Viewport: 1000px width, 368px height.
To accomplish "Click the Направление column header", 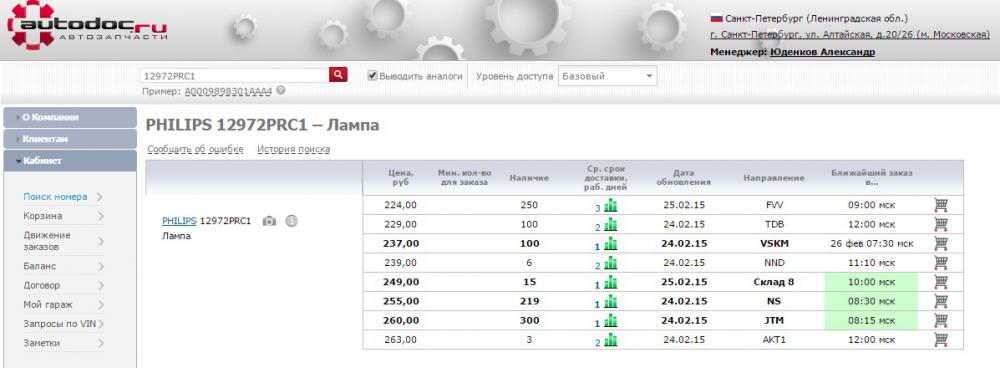I will point(774,178).
